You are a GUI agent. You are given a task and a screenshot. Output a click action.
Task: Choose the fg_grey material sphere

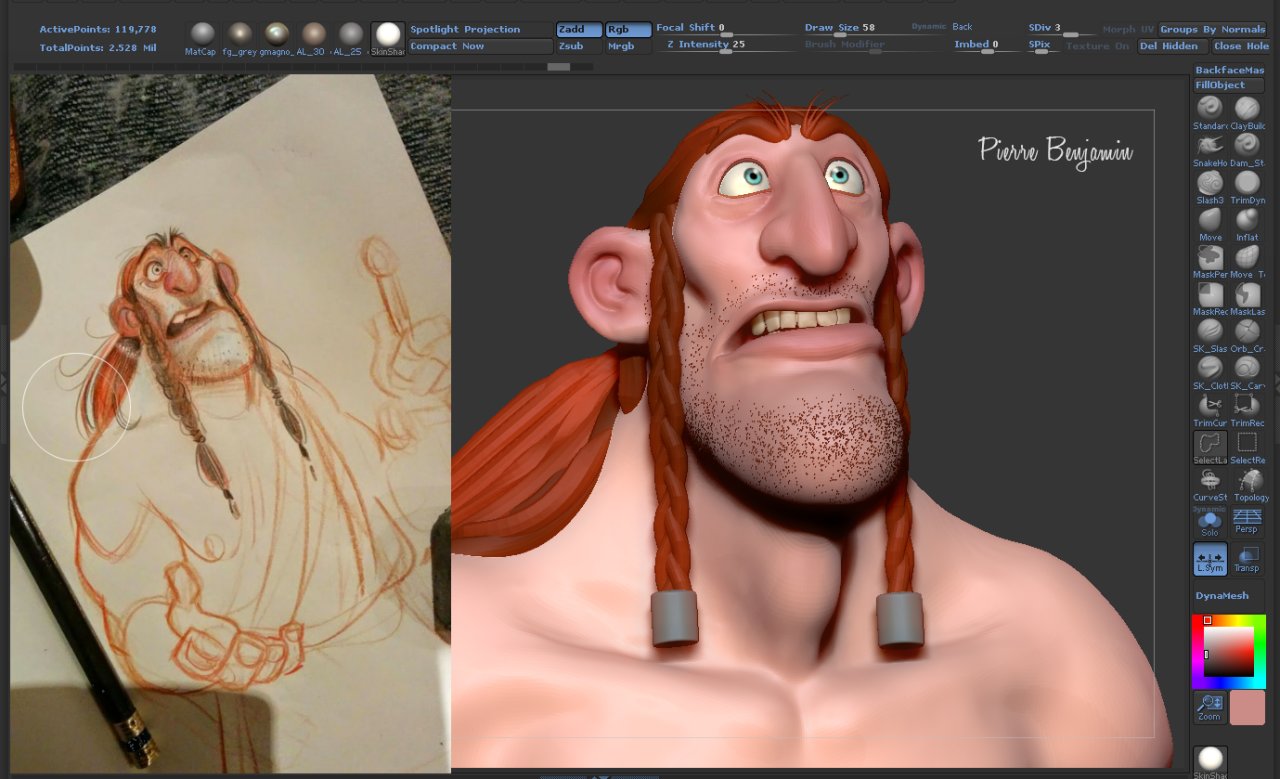pos(239,38)
